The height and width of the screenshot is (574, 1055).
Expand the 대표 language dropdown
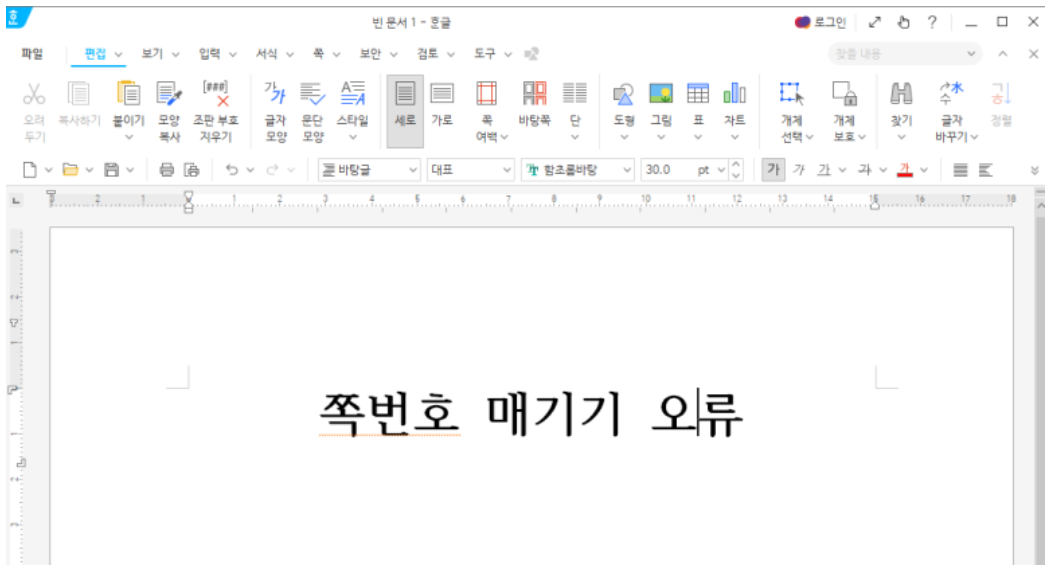[x=506, y=170]
